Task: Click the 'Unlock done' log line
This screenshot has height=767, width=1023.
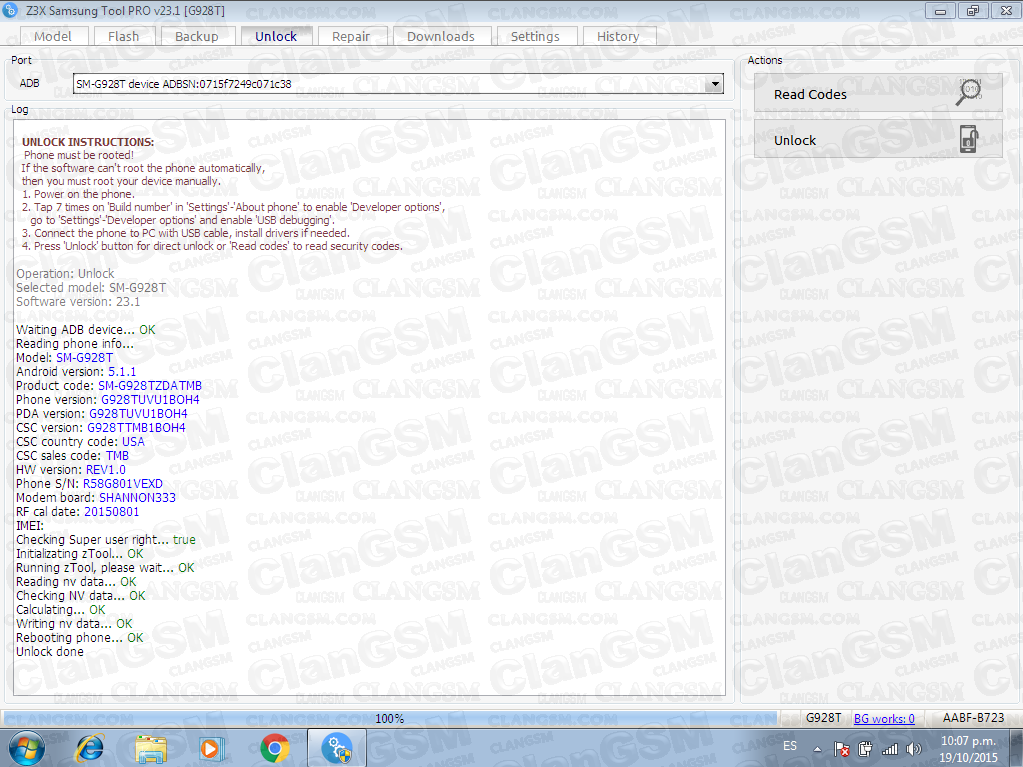Action: pyautogui.click(x=50, y=652)
